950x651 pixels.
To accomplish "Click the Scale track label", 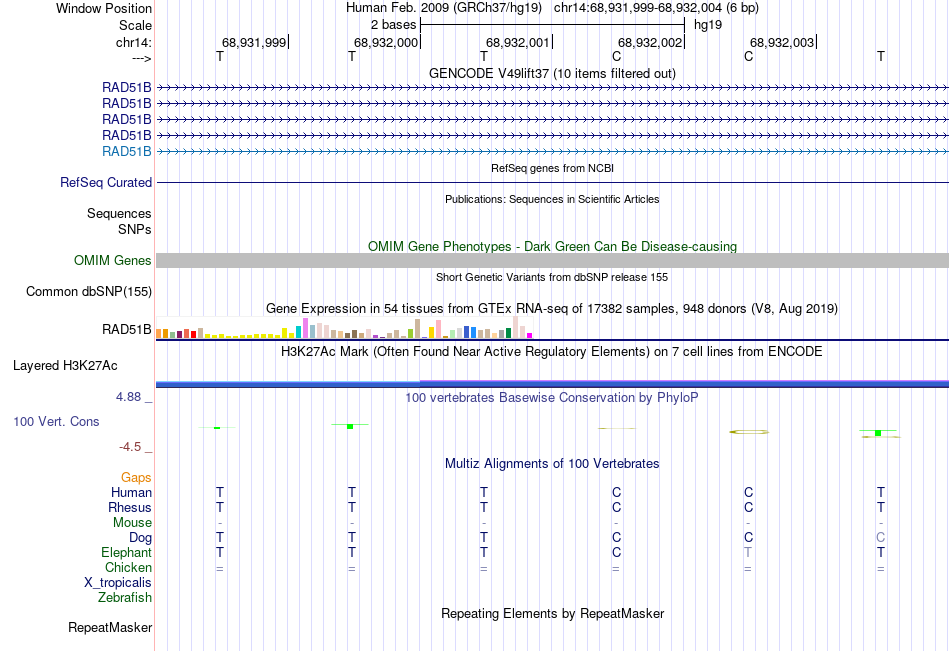I will pos(135,25).
